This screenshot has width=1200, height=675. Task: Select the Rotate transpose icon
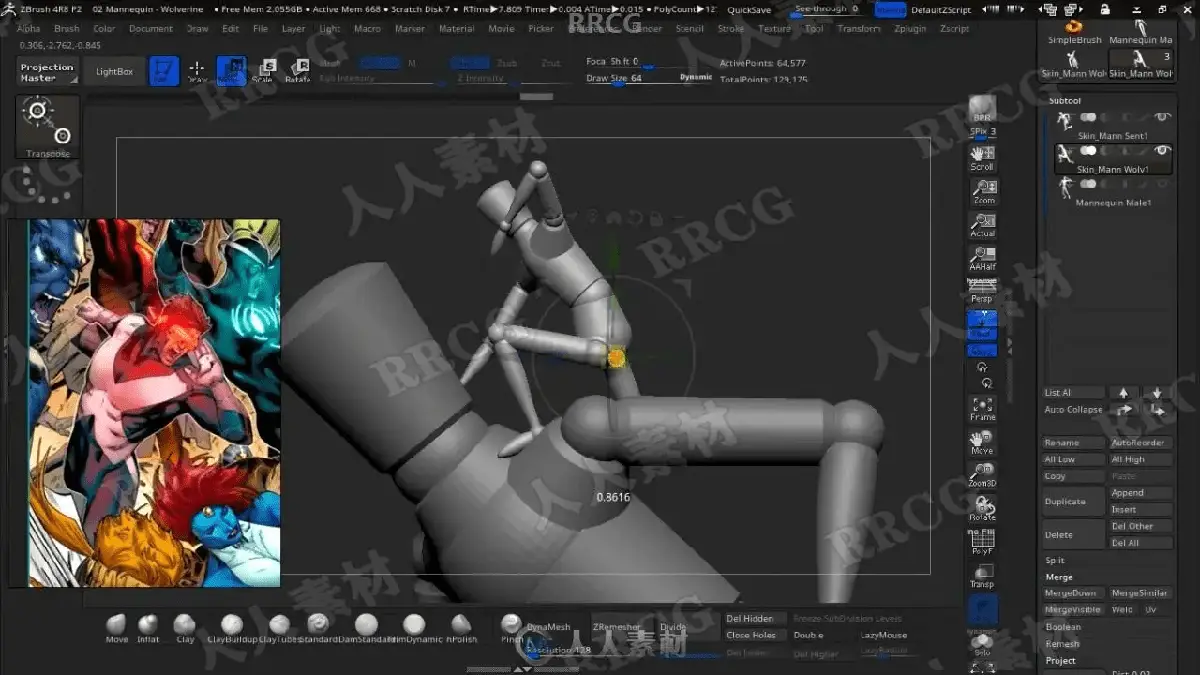(297, 71)
